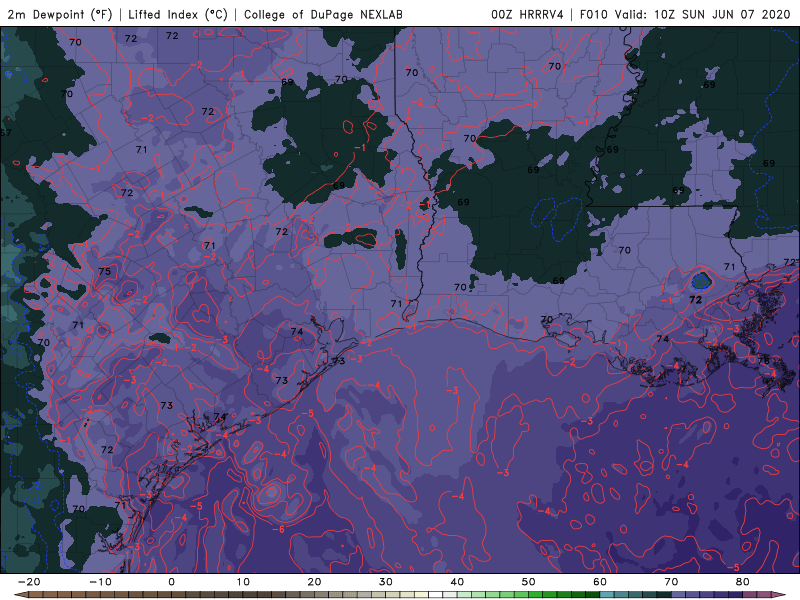Click the "-20" color scale label

tap(29, 582)
